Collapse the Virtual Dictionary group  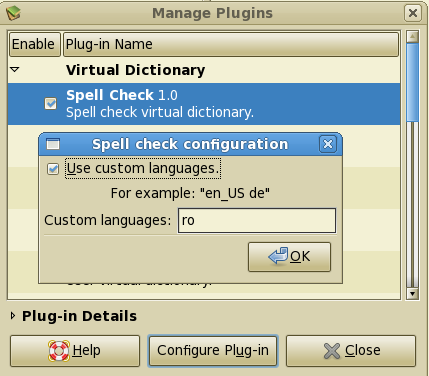pos(15,70)
